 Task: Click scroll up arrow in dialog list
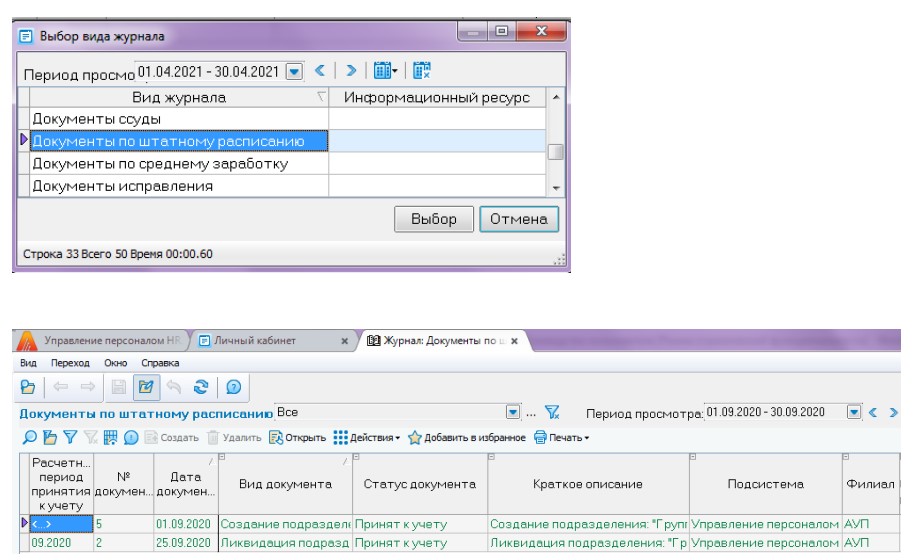click(556, 97)
